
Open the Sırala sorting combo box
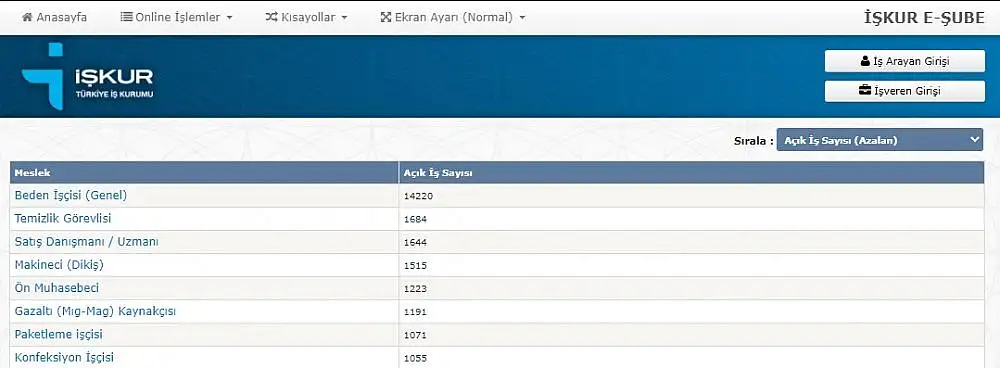879,140
